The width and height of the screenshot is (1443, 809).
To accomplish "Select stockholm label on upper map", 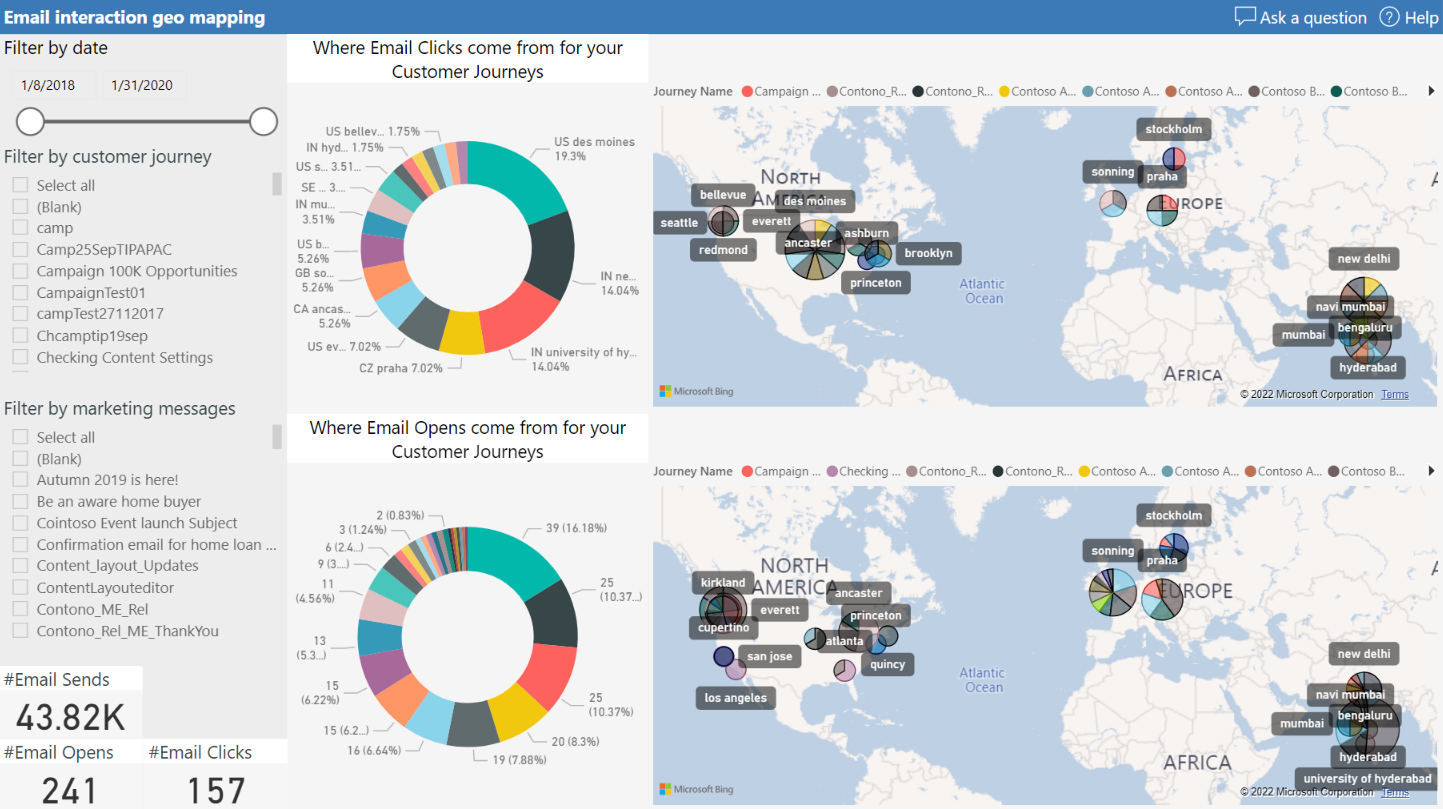I will [x=1174, y=129].
